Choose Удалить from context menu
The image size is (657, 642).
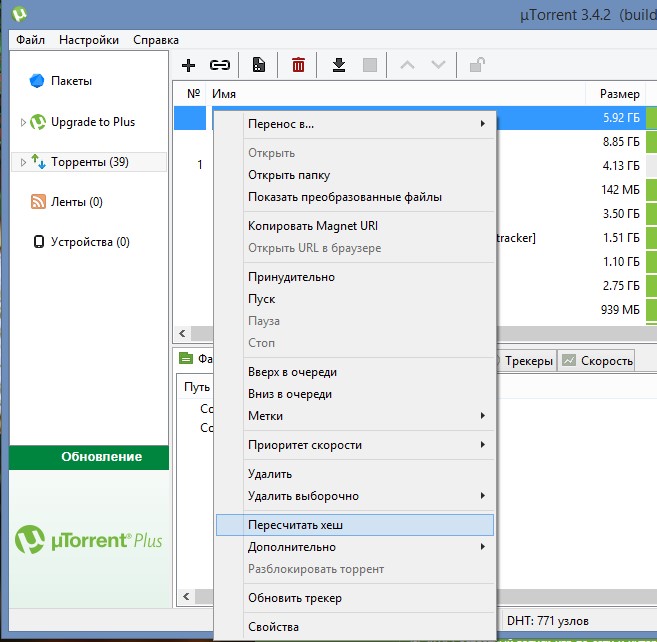click(355, 474)
